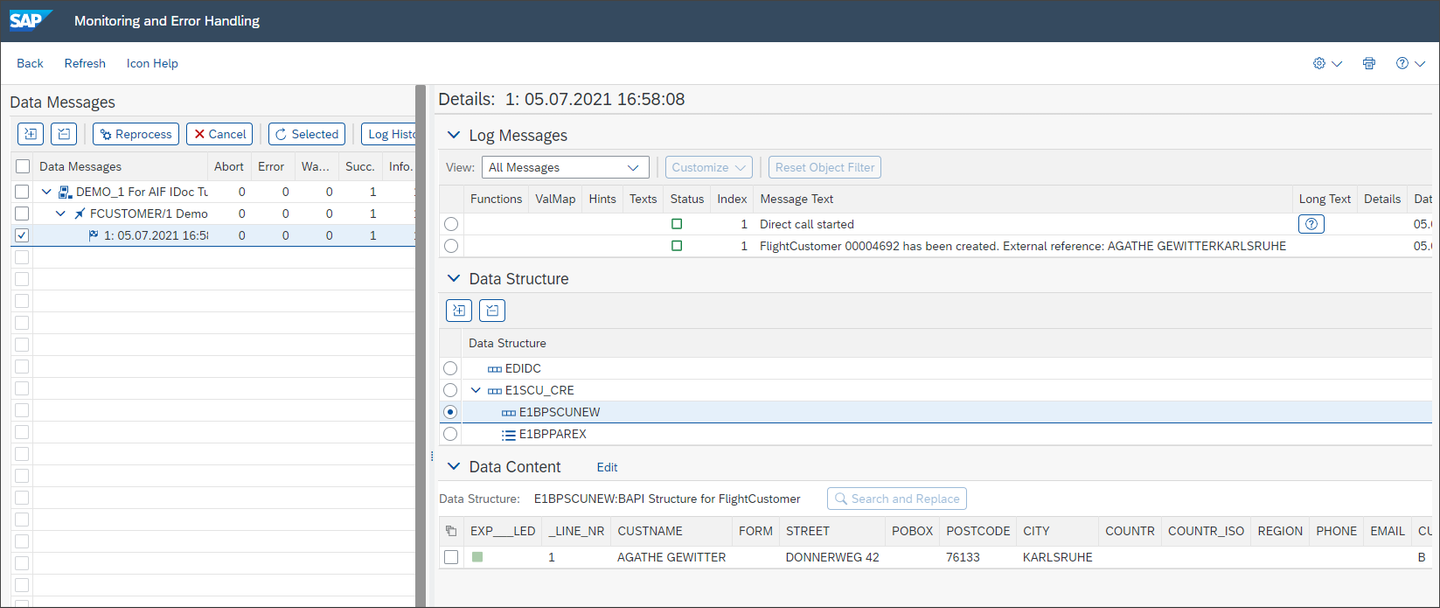Open Icon Help
This screenshot has width=1440, height=608.
point(152,63)
